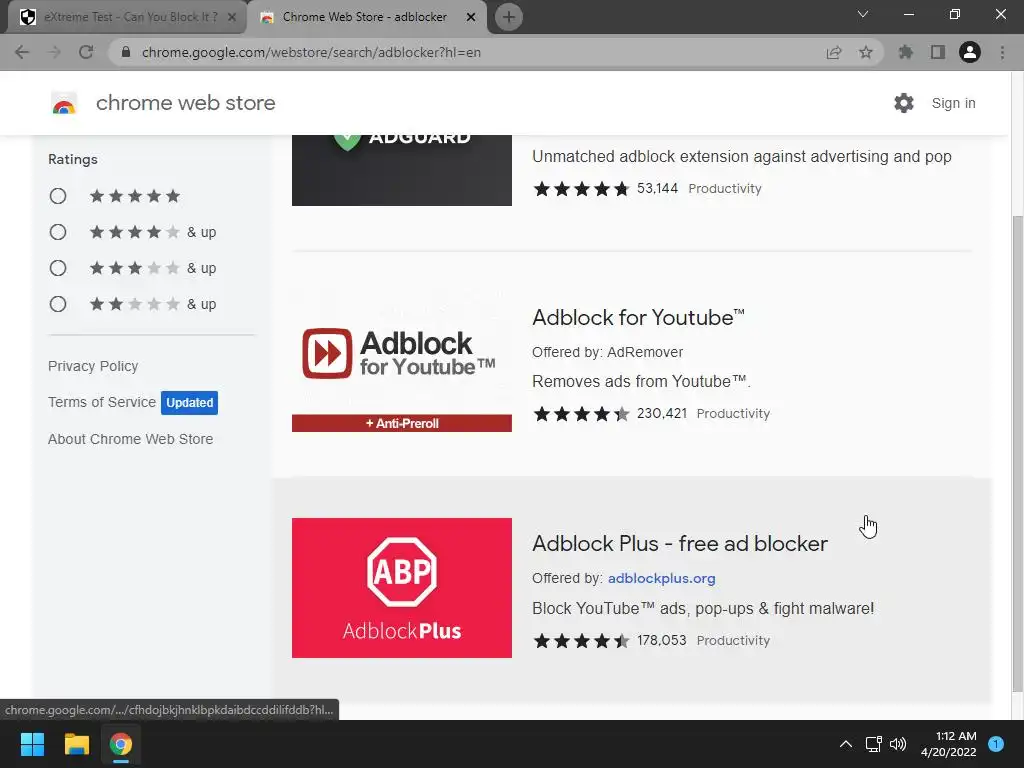Image resolution: width=1024 pixels, height=768 pixels.
Task: Share this page via the share icon
Action: (834, 52)
